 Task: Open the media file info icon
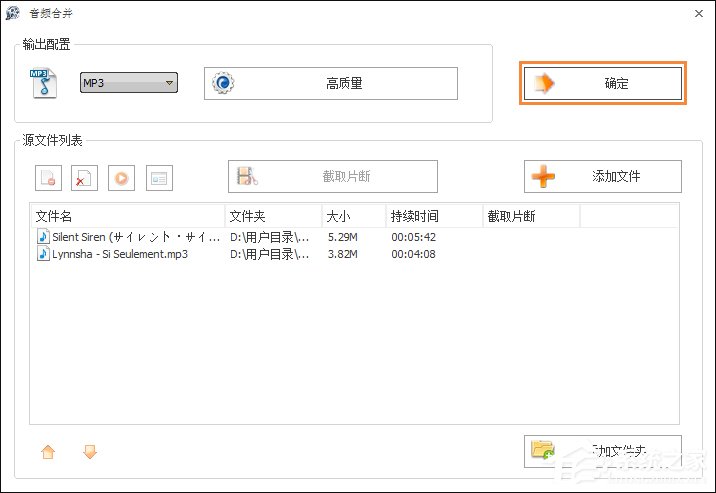(x=159, y=178)
